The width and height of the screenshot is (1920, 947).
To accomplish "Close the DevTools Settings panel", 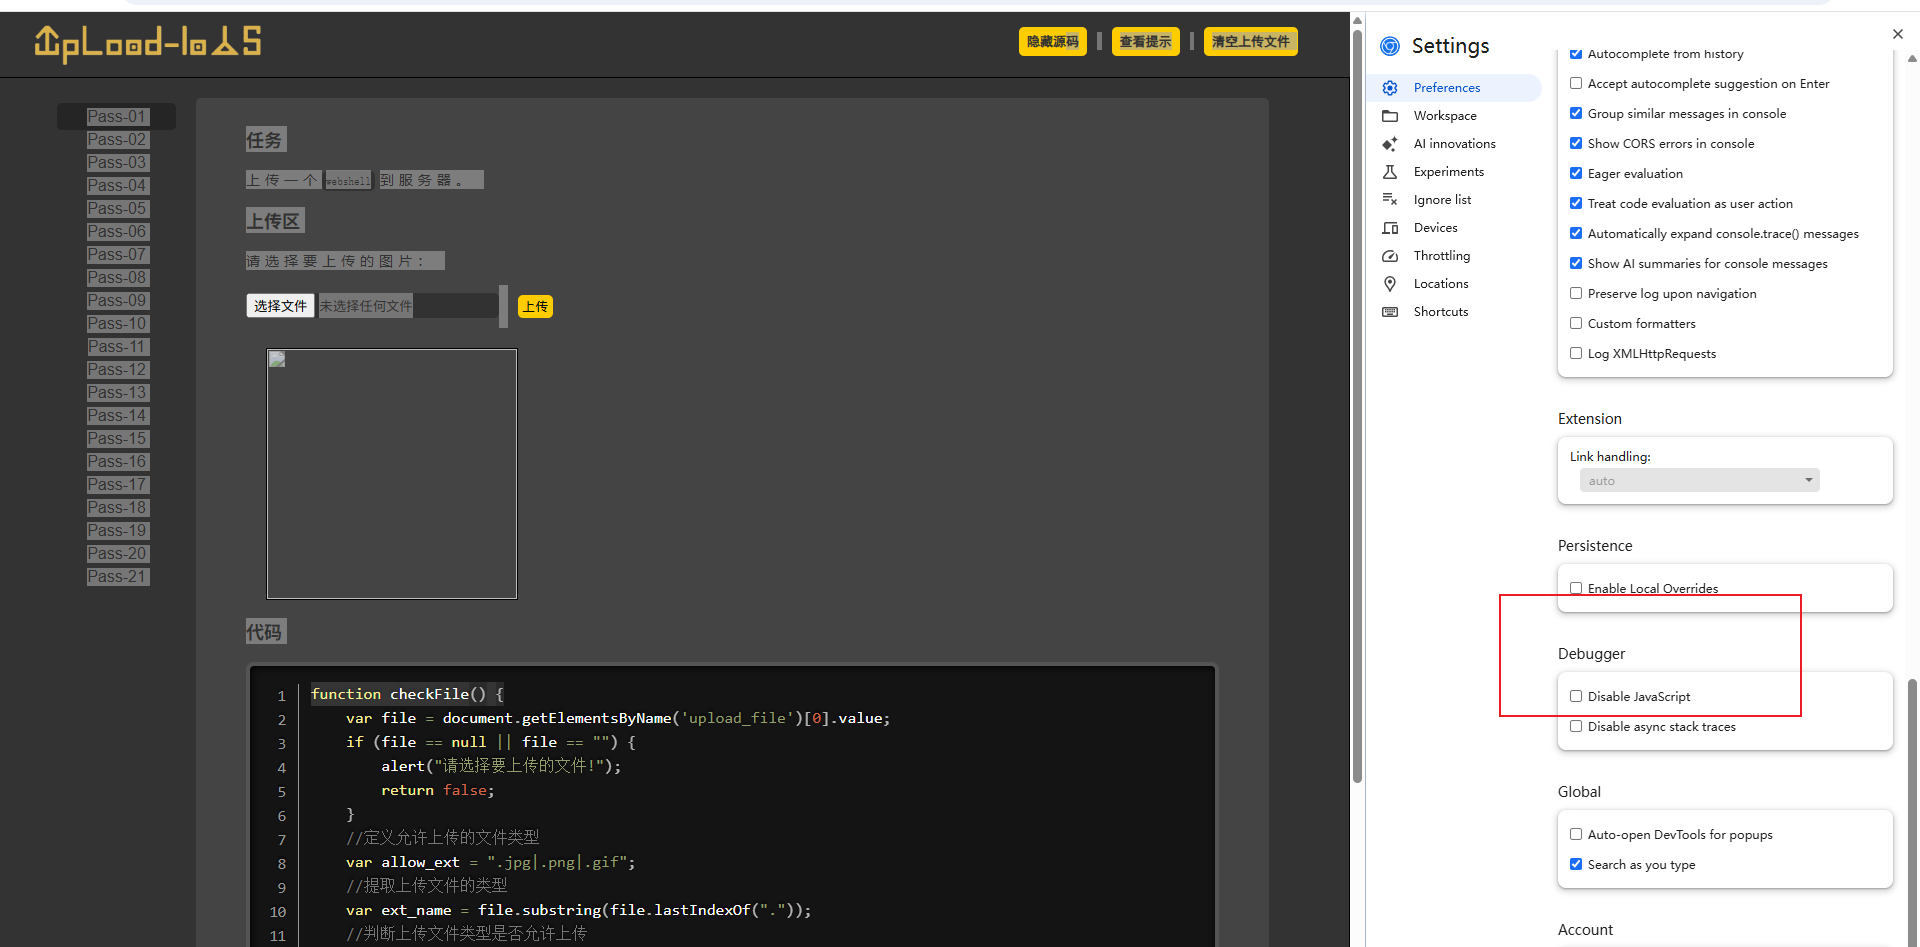I will [x=1897, y=34].
